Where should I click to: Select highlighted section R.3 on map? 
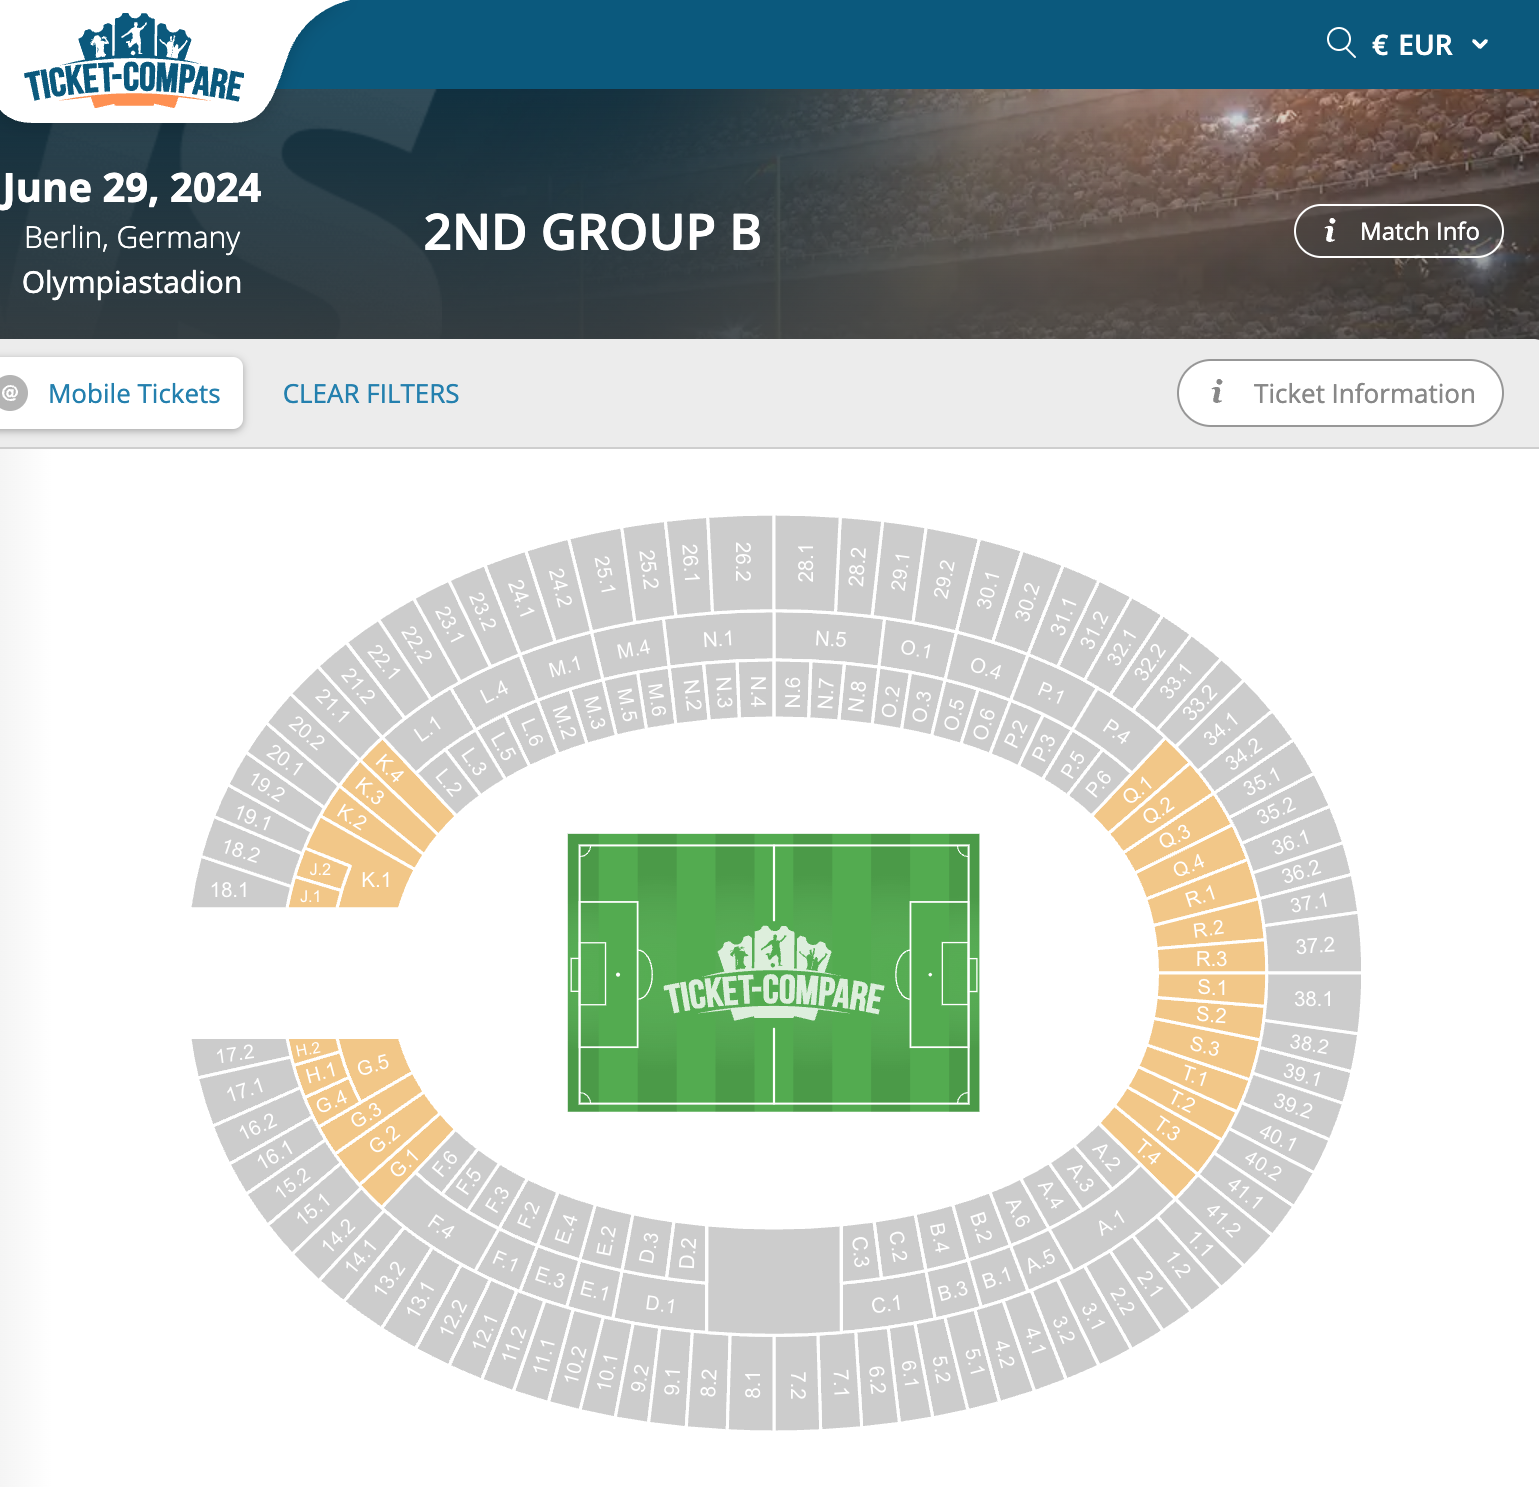tap(1211, 958)
